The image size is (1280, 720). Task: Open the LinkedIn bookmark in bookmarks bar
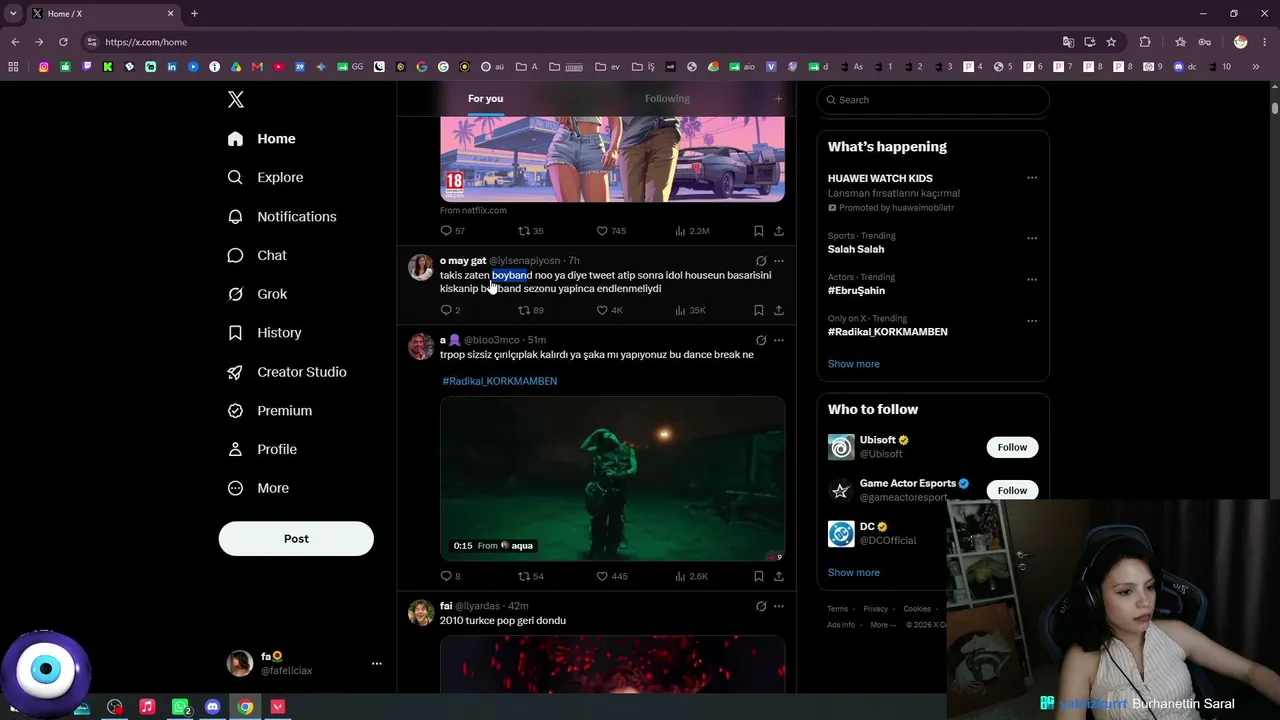(172, 67)
